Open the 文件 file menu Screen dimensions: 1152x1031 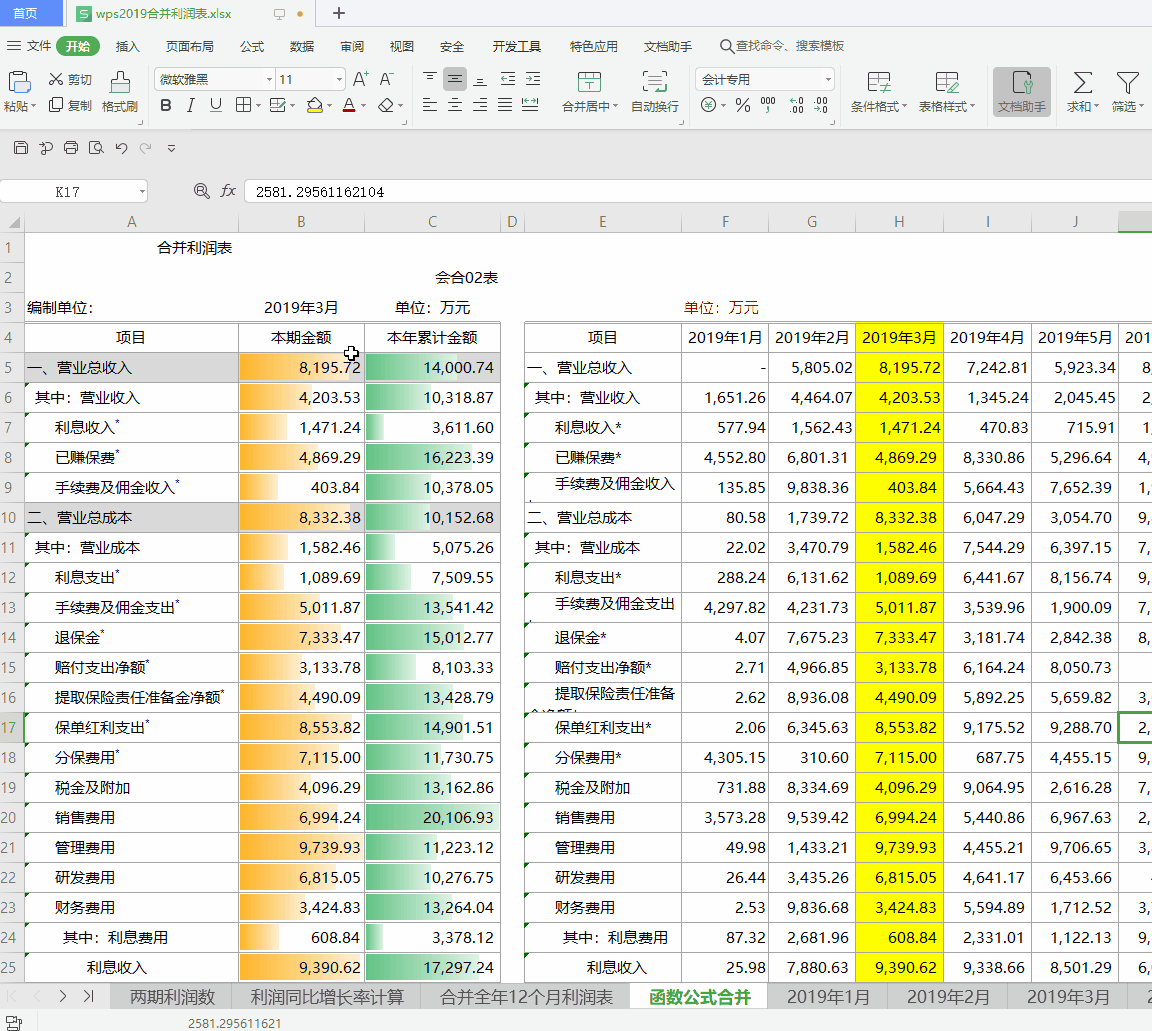(29, 46)
